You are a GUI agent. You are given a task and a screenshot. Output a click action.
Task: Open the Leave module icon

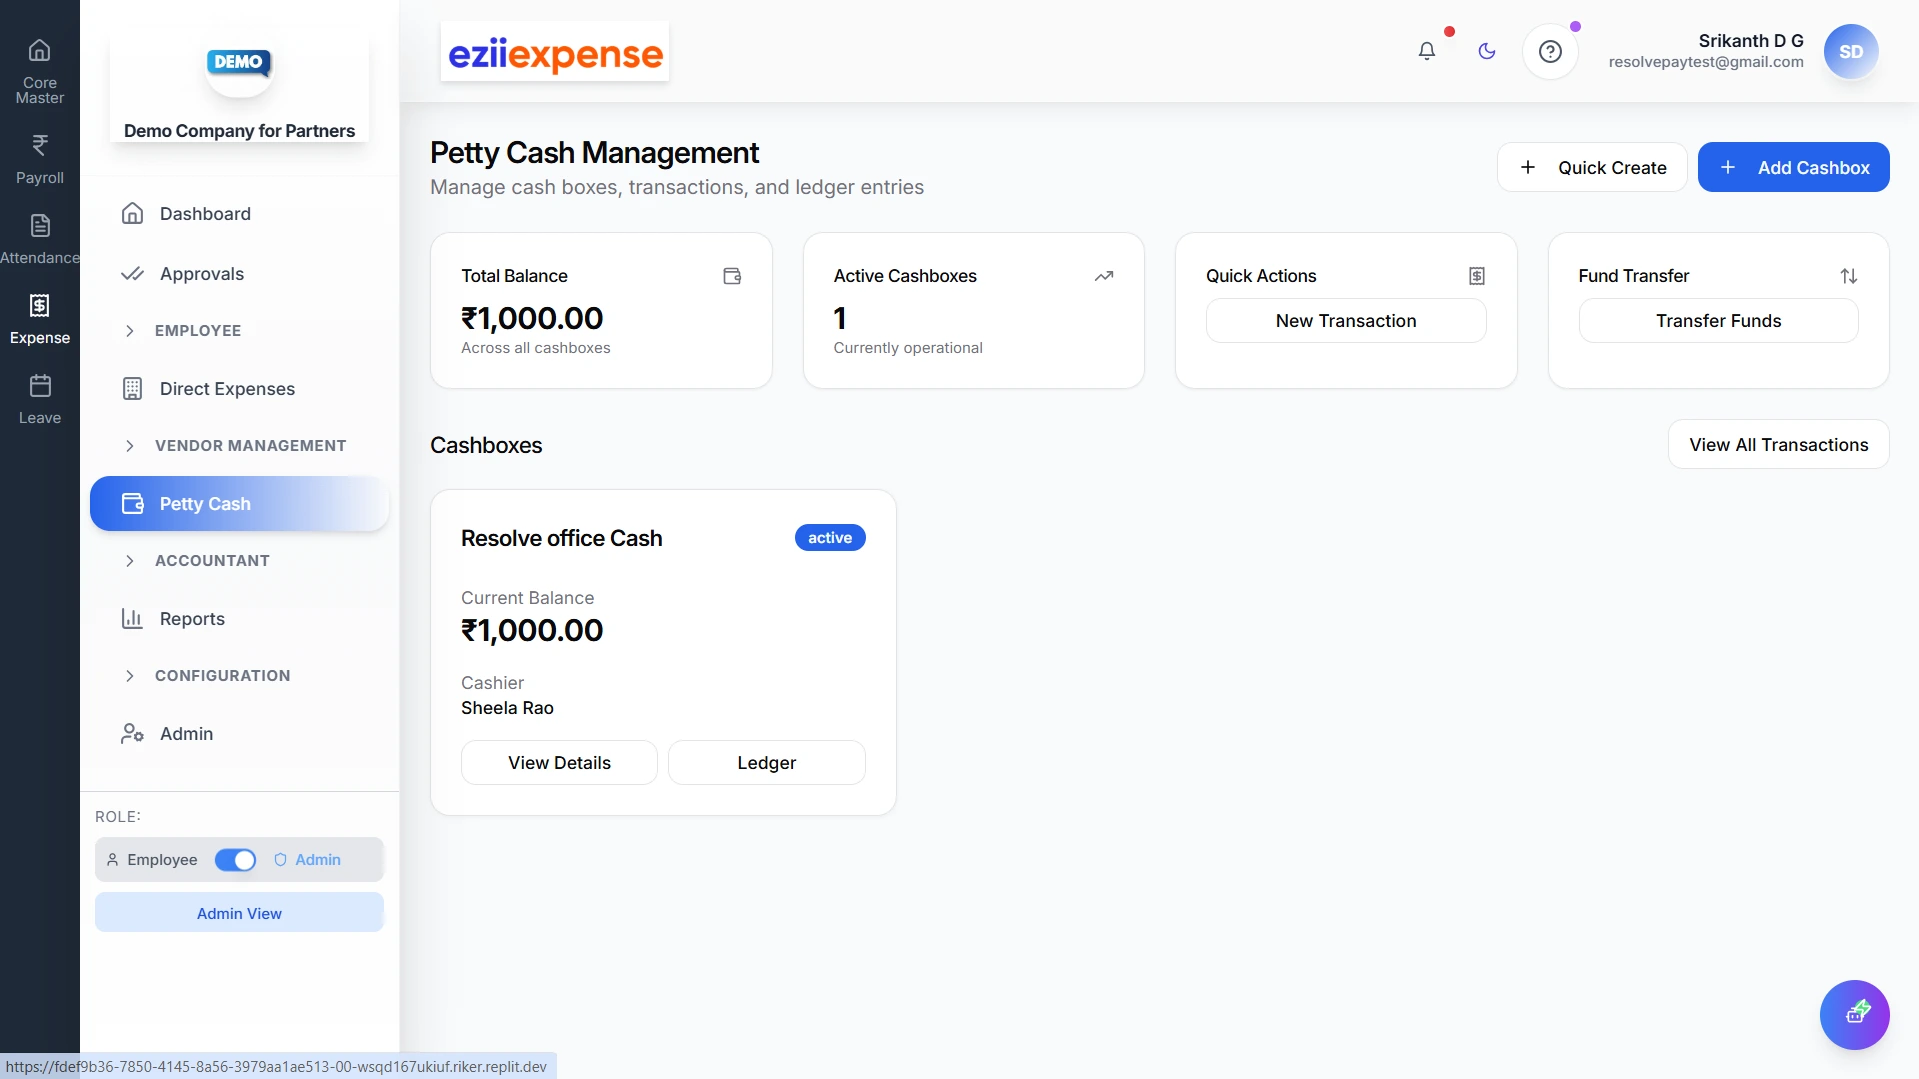coord(39,387)
